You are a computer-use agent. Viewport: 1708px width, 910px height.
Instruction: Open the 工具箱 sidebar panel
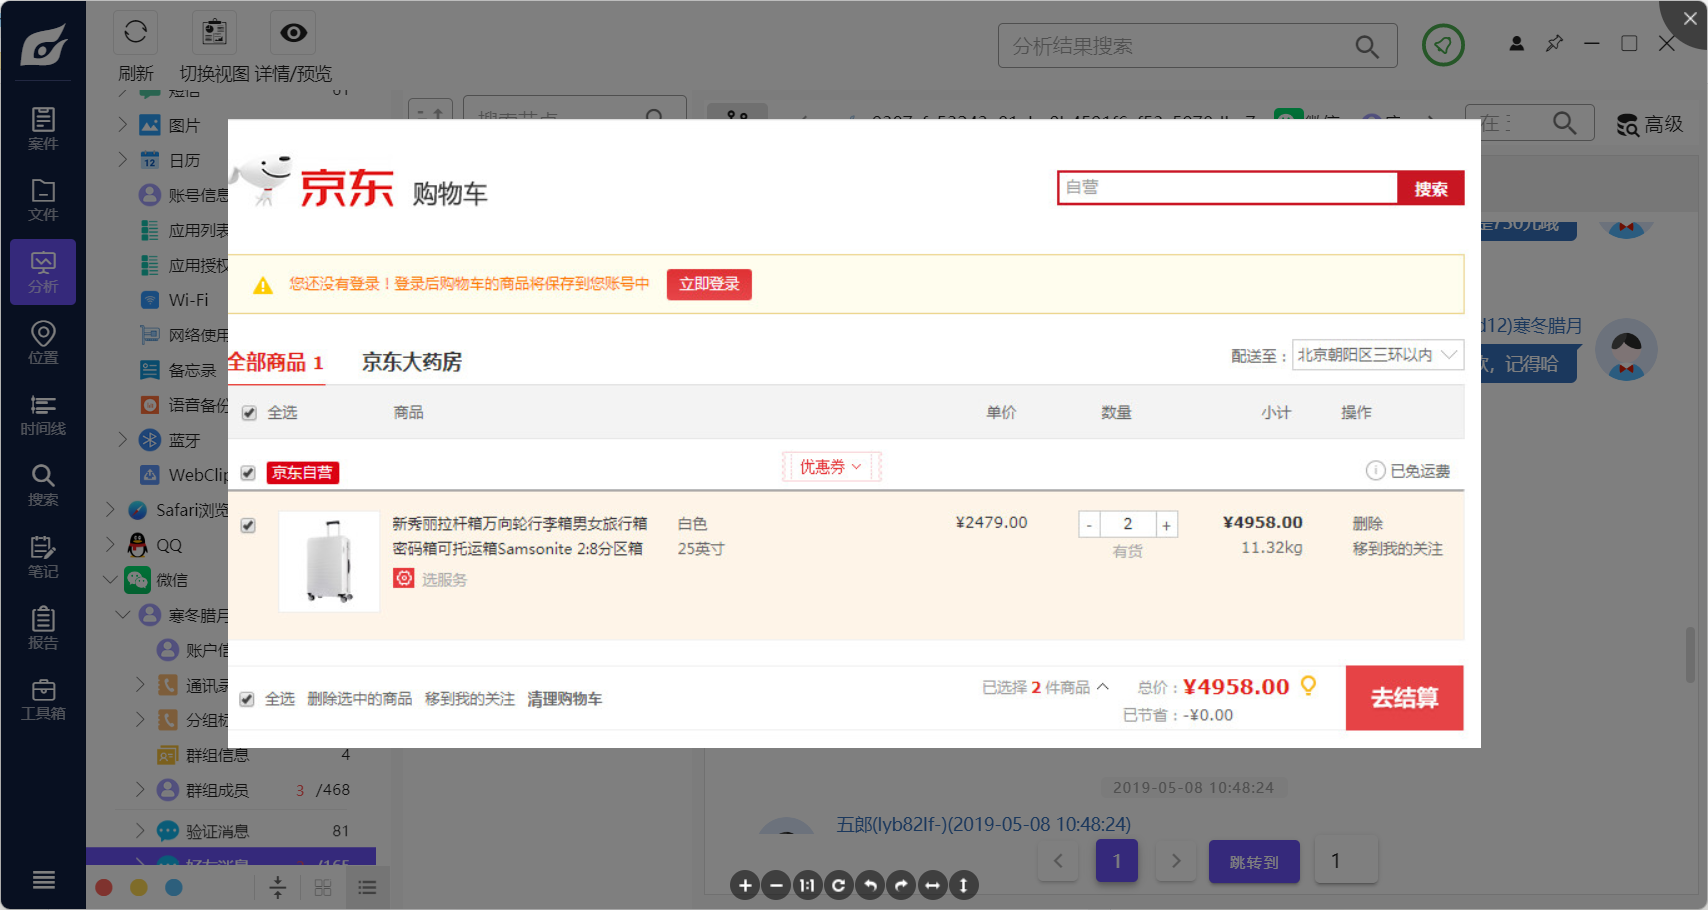click(42, 699)
